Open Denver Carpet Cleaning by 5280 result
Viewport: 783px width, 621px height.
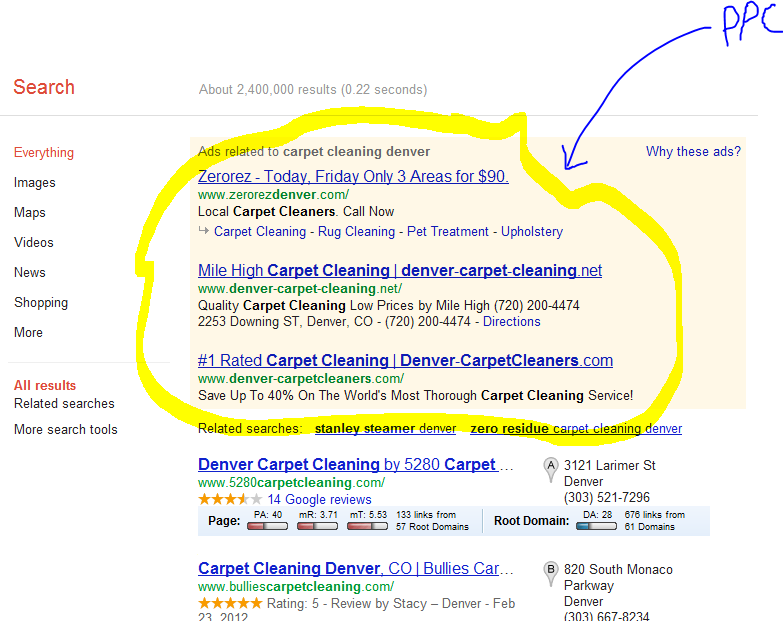tap(355, 465)
